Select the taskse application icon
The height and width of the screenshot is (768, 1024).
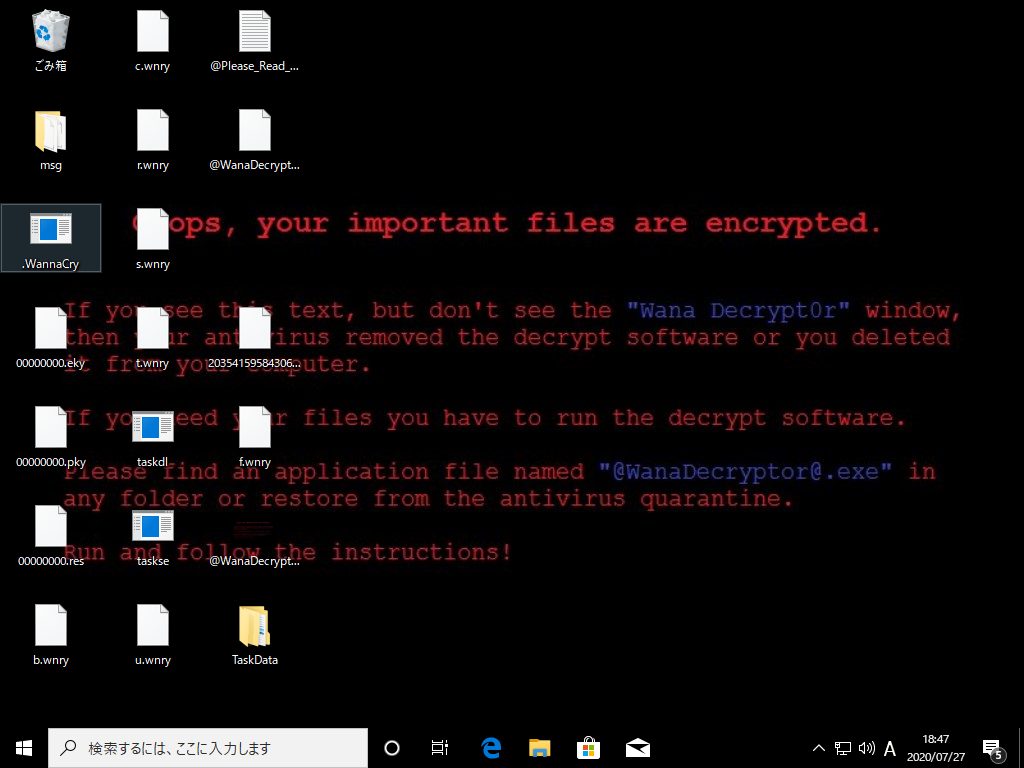[153, 526]
